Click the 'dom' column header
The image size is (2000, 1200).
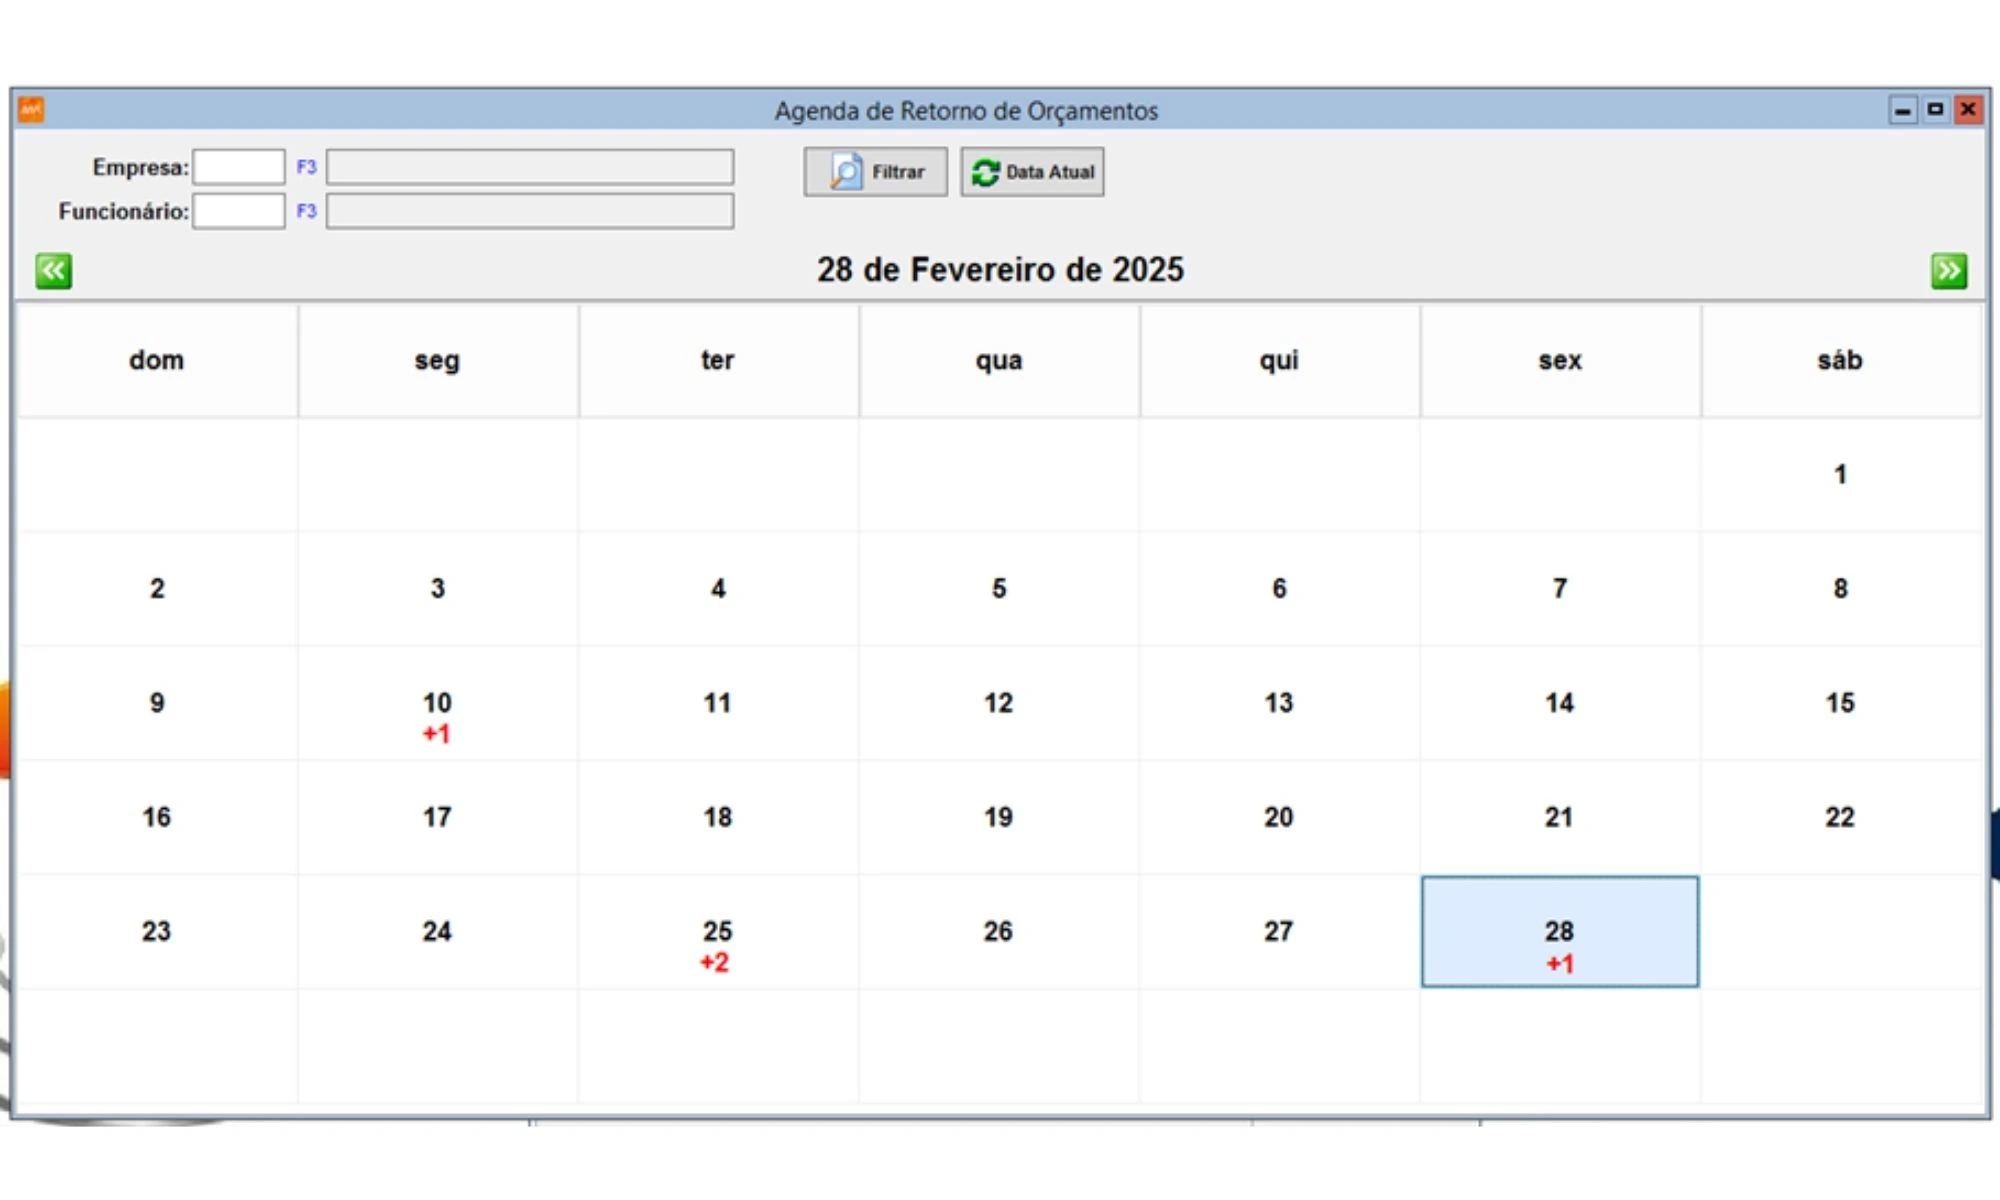click(157, 360)
